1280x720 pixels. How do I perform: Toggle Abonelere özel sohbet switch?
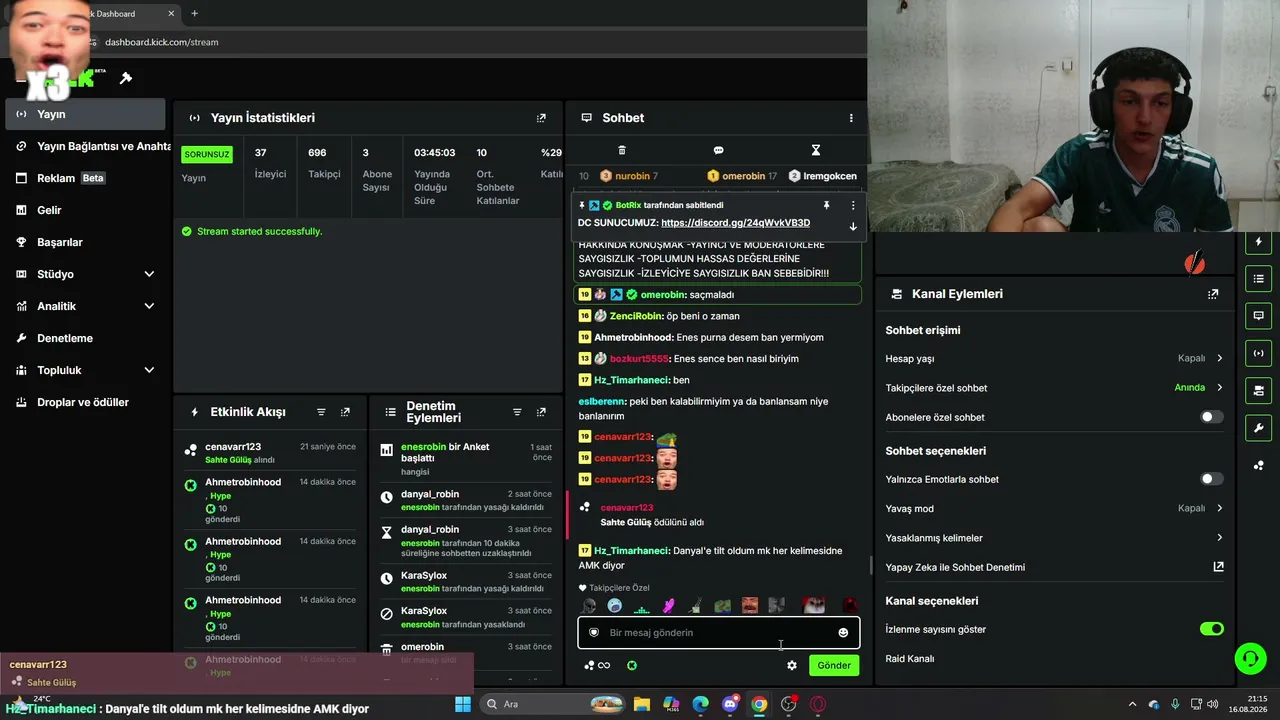coord(1211,417)
